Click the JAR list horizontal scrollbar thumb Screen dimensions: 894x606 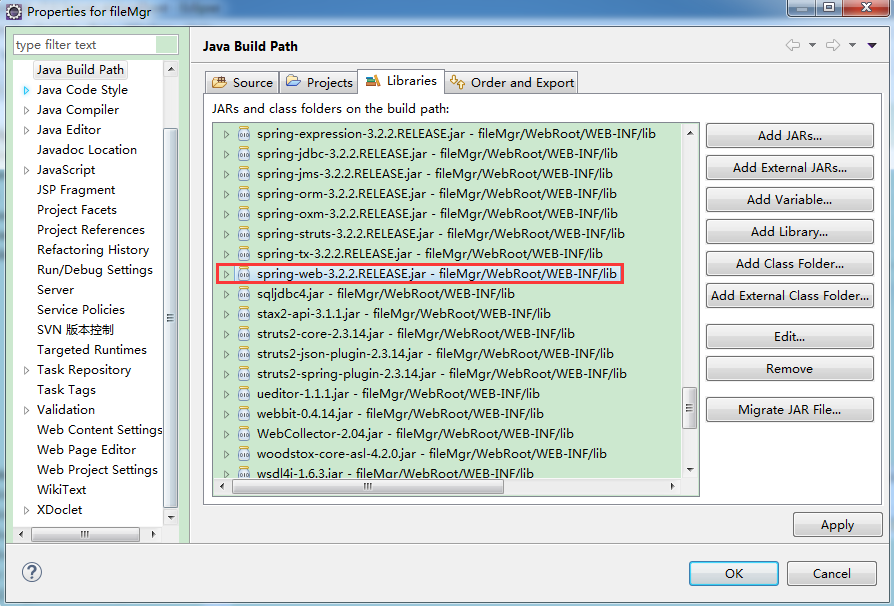pyautogui.click(x=368, y=486)
